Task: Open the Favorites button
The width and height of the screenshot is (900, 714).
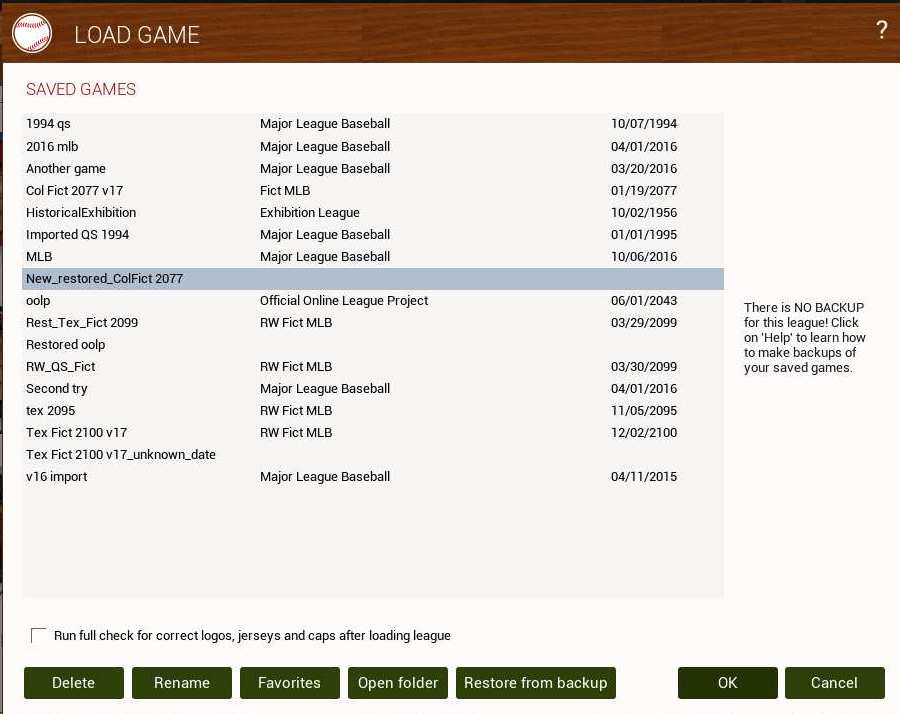Action: (289, 683)
